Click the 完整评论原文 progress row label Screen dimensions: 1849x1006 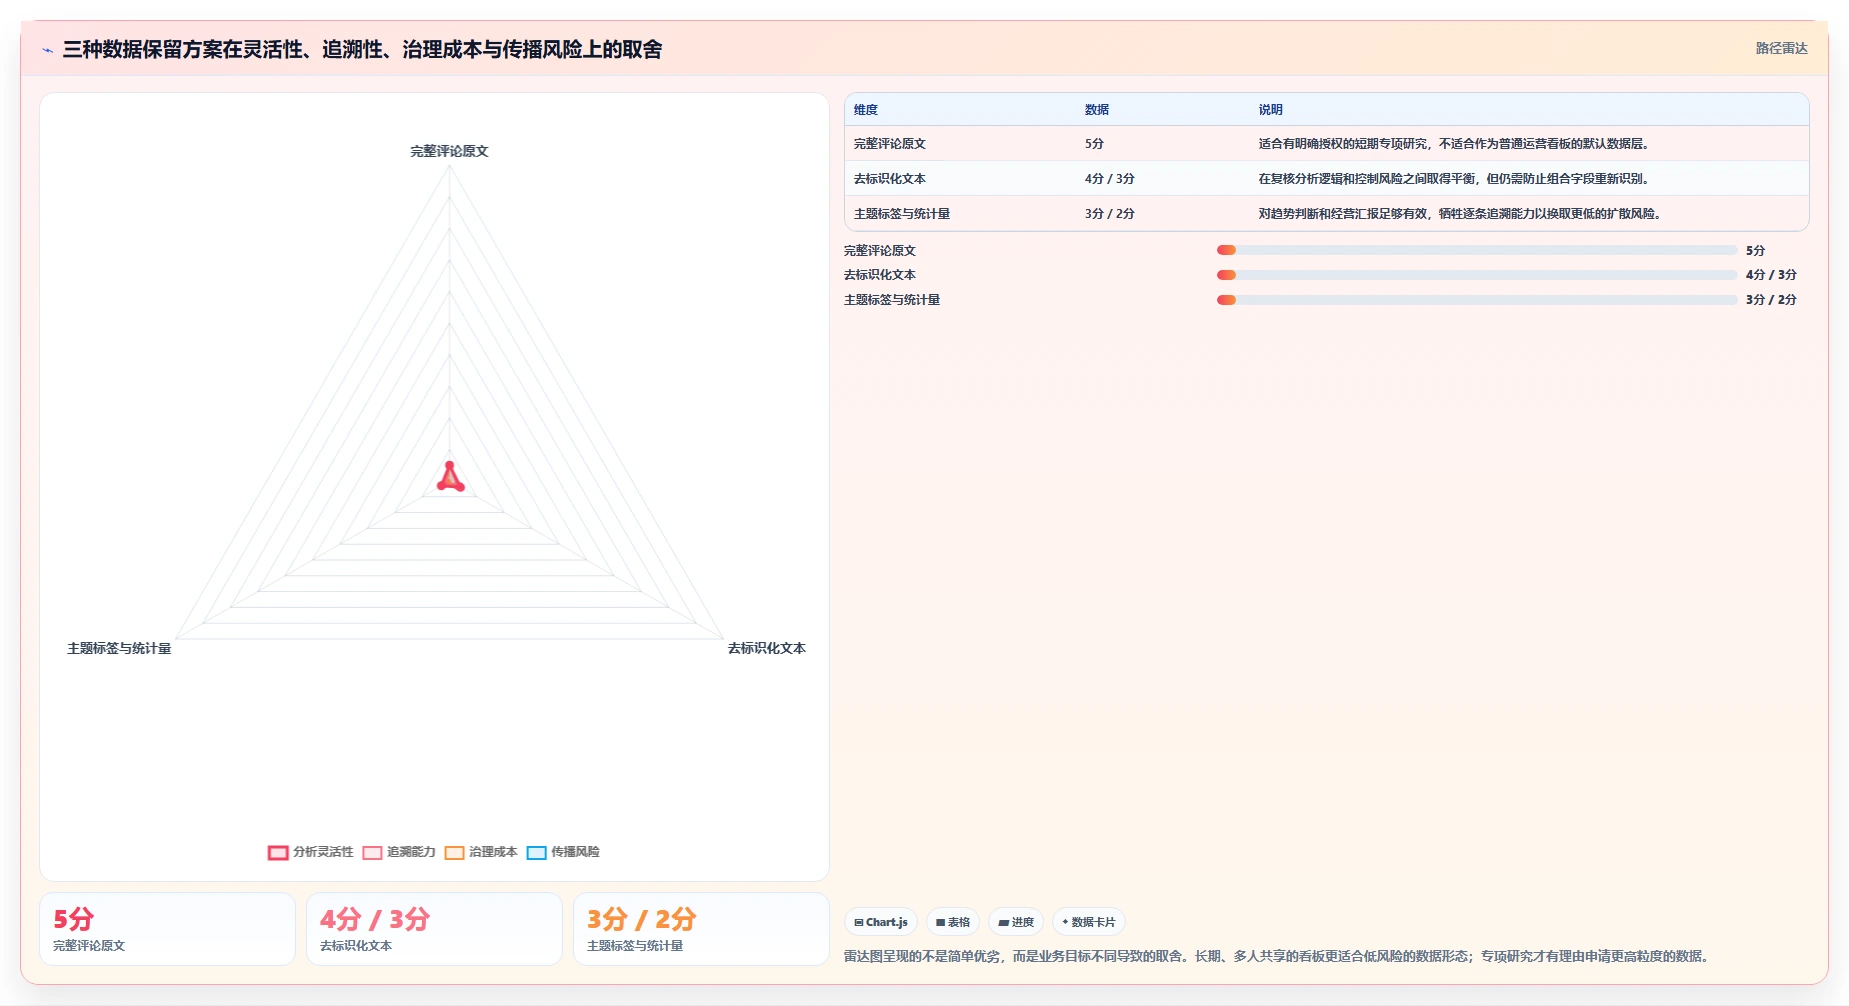880,251
